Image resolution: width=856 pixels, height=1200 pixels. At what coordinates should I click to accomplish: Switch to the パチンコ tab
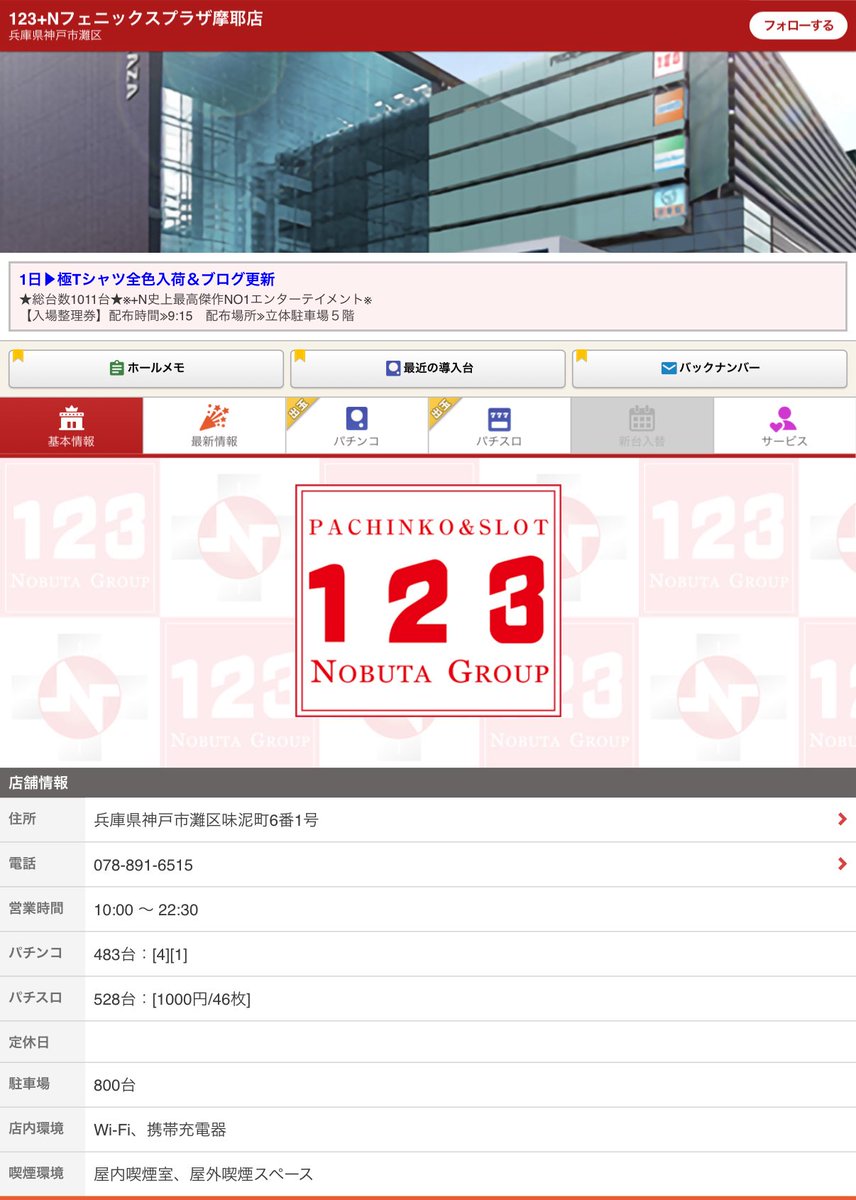click(x=356, y=426)
